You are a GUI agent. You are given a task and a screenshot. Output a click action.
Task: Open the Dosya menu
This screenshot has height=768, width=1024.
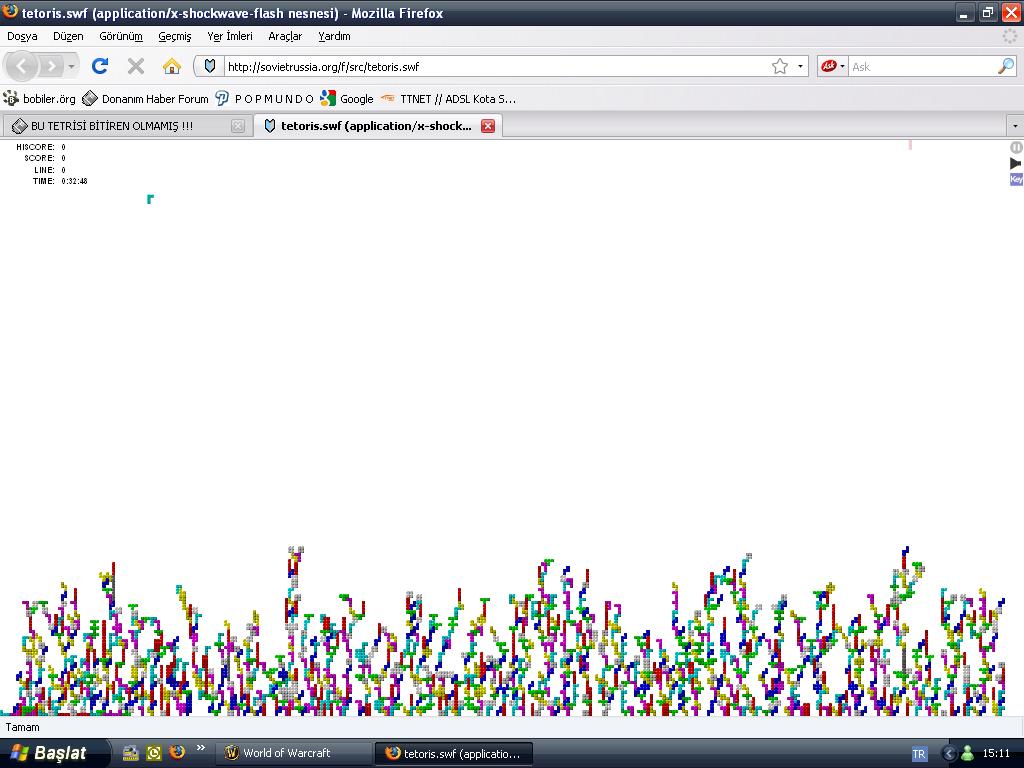(22, 36)
